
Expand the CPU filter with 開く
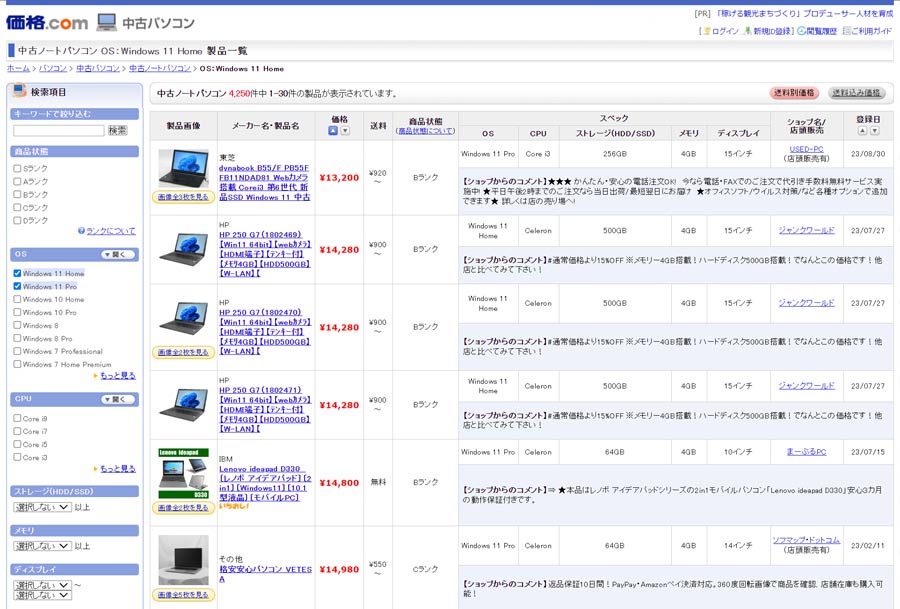(x=118, y=399)
